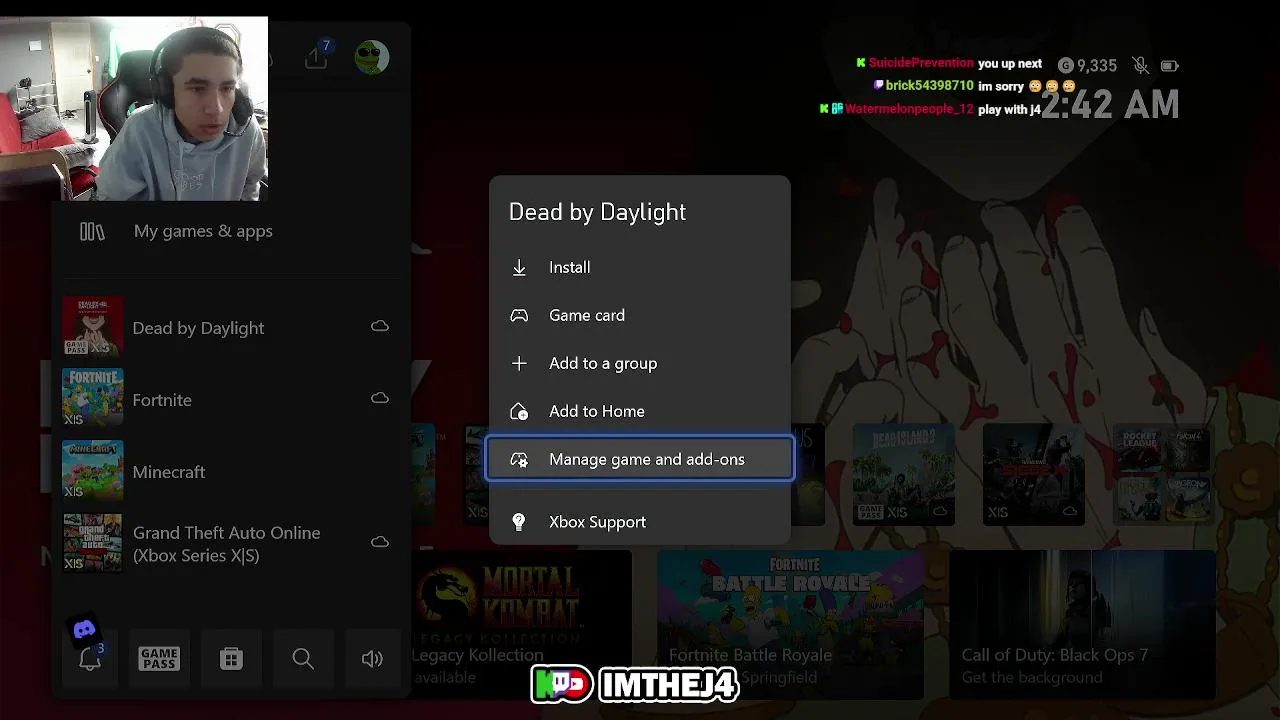Open the search magnifier icon
The image size is (1280, 720).
(303, 658)
